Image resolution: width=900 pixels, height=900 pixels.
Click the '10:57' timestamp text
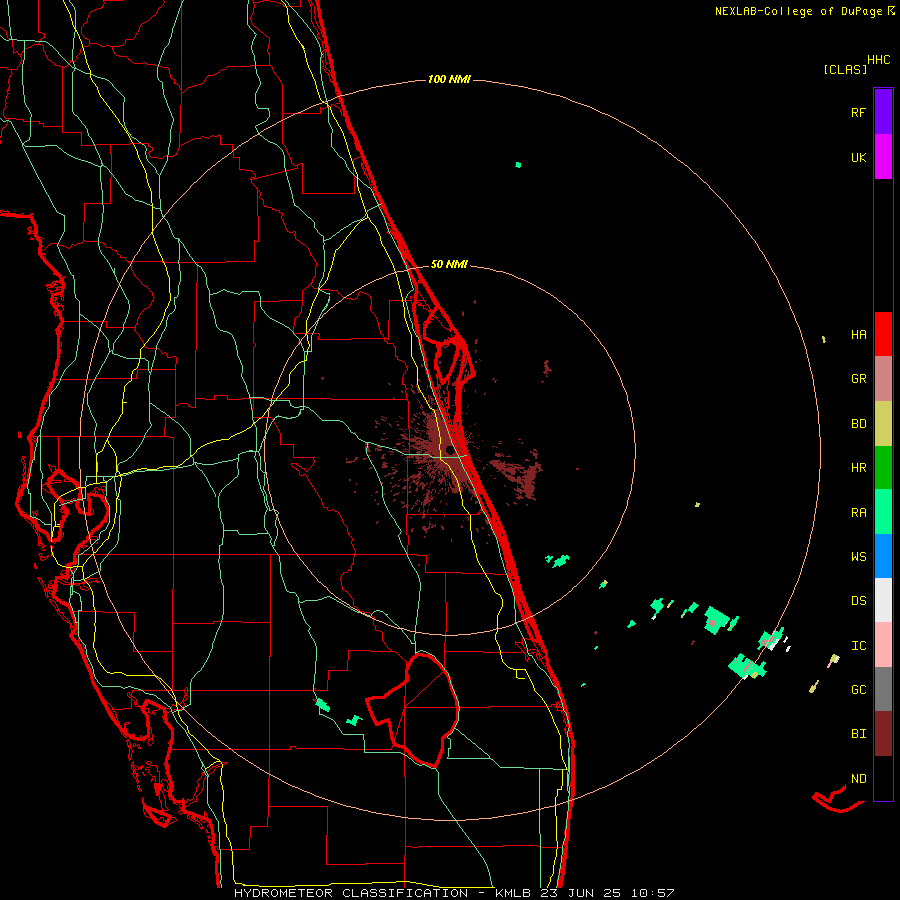pos(652,893)
